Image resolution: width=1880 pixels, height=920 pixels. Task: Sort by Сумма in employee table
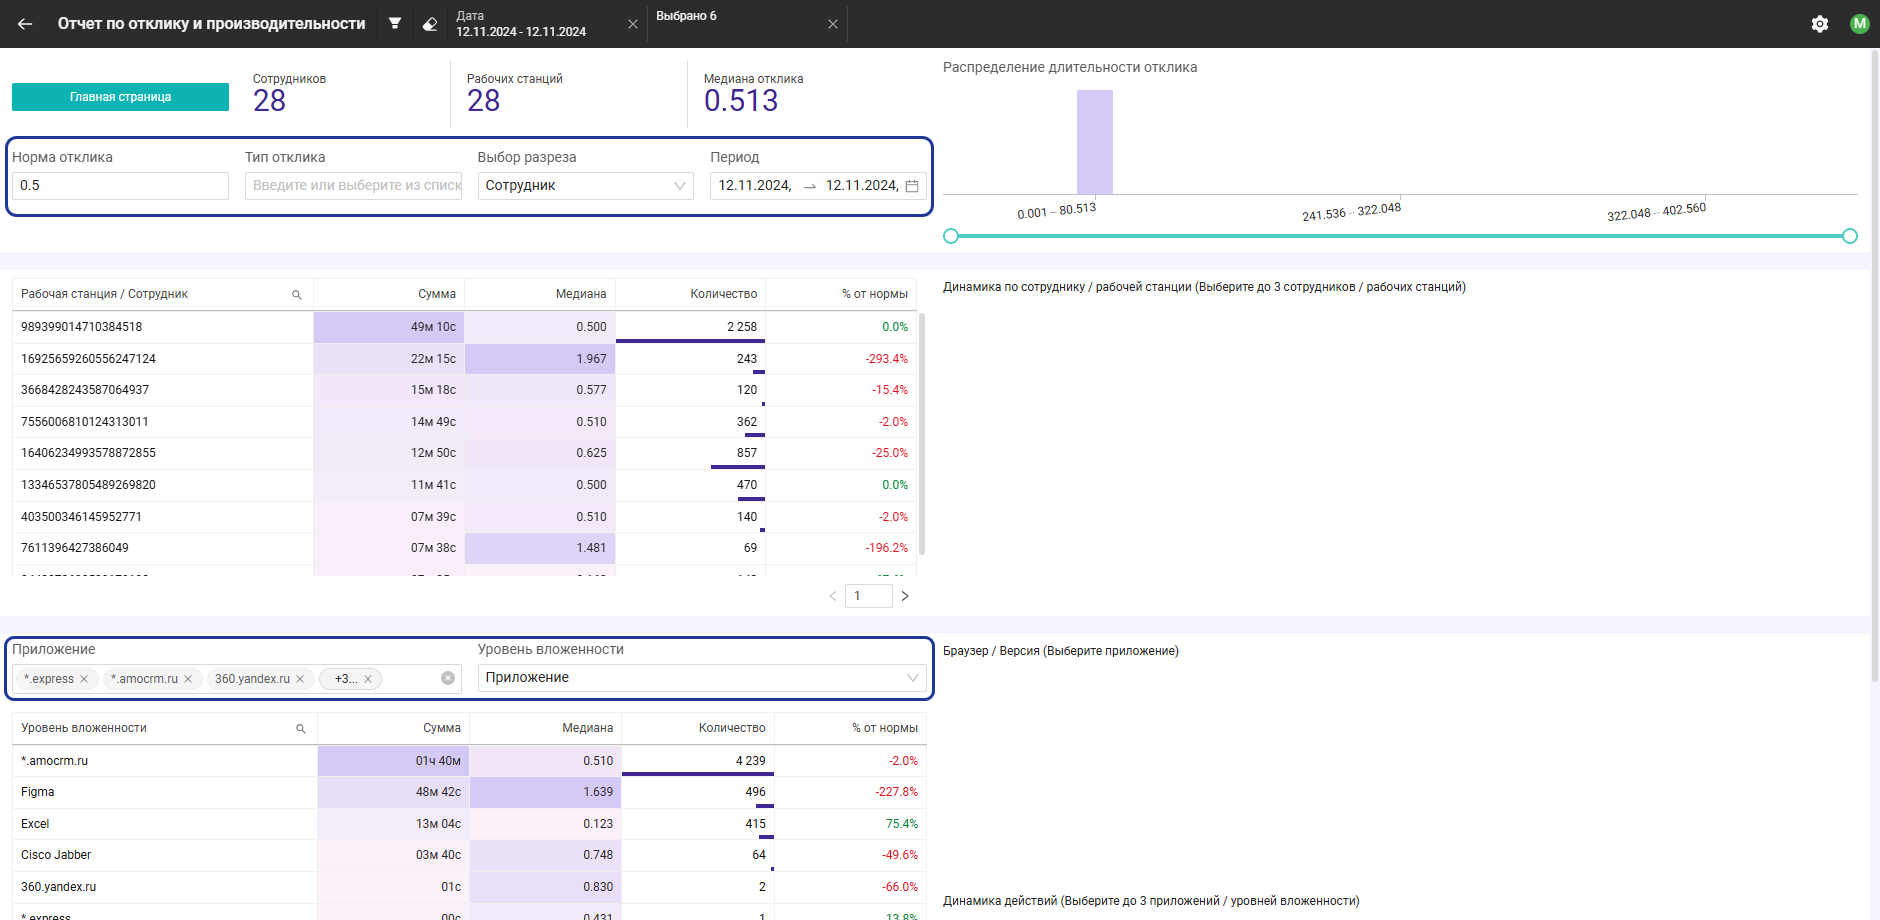[x=437, y=294]
